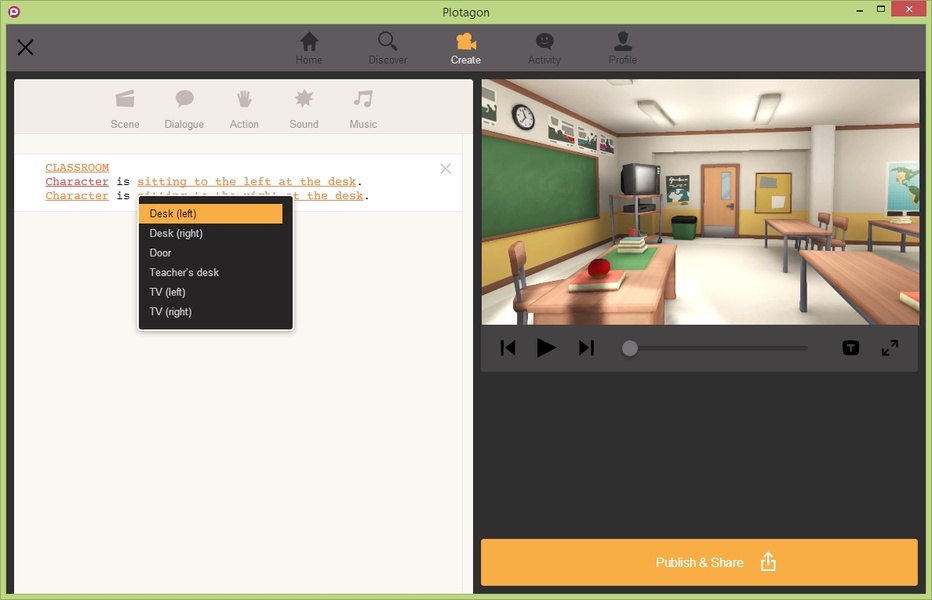Toggle subtitles on the video player

pyautogui.click(x=850, y=348)
